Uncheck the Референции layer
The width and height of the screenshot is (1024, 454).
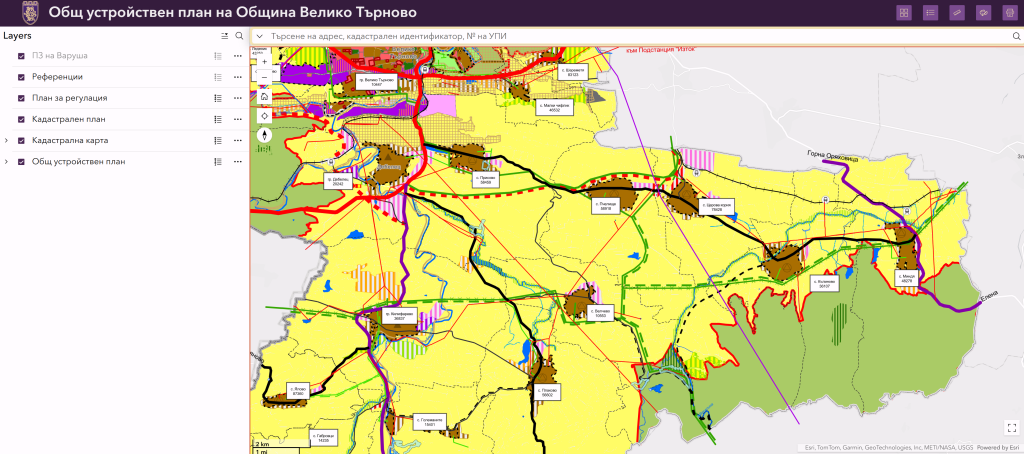pyautogui.click(x=22, y=77)
